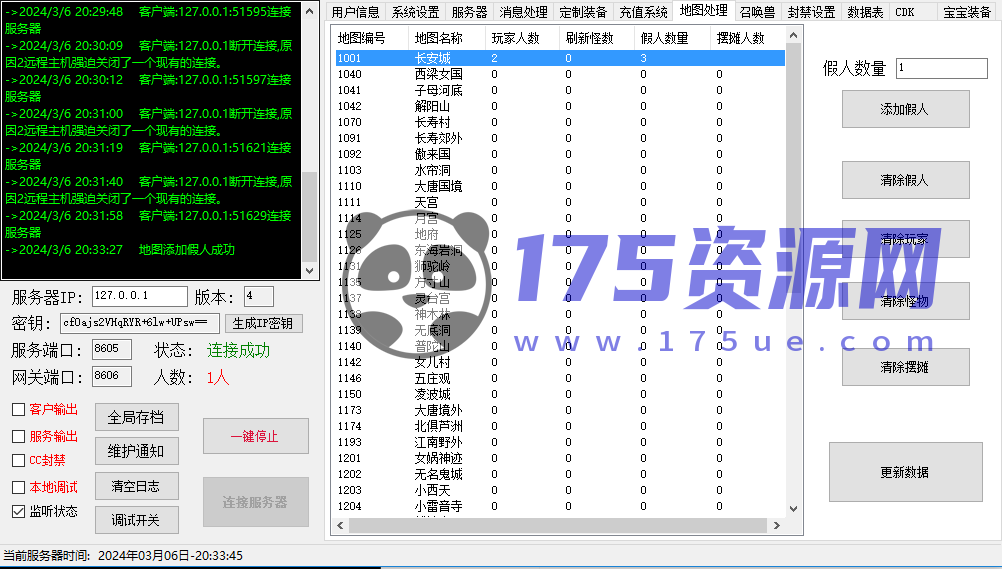The width and height of the screenshot is (1002, 569).
Task: Click map list scroll-up arrow
Action: coord(793,36)
